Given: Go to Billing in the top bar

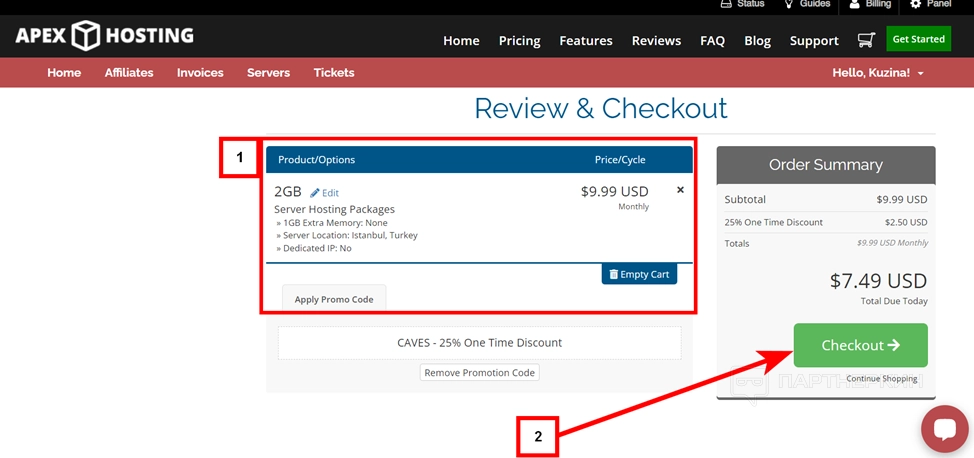Looking at the screenshot, I should (870, 4).
